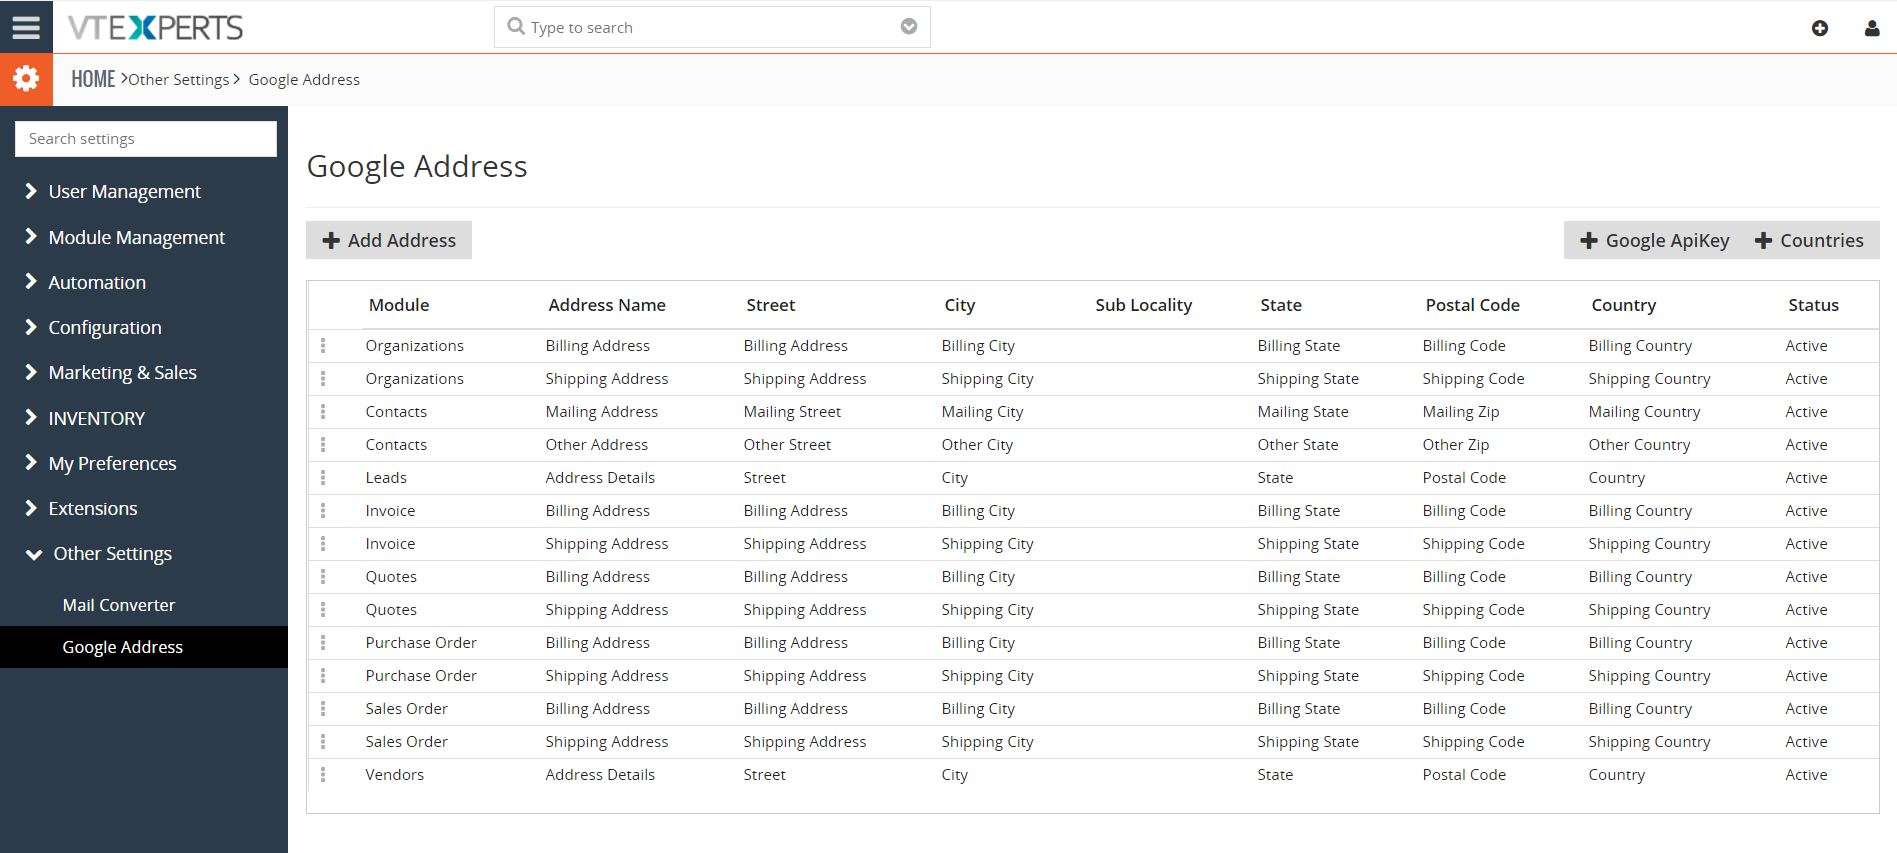Screen dimensions: 1897x853
Task: Click Other Settings breadcrumb link
Action: coord(179,80)
